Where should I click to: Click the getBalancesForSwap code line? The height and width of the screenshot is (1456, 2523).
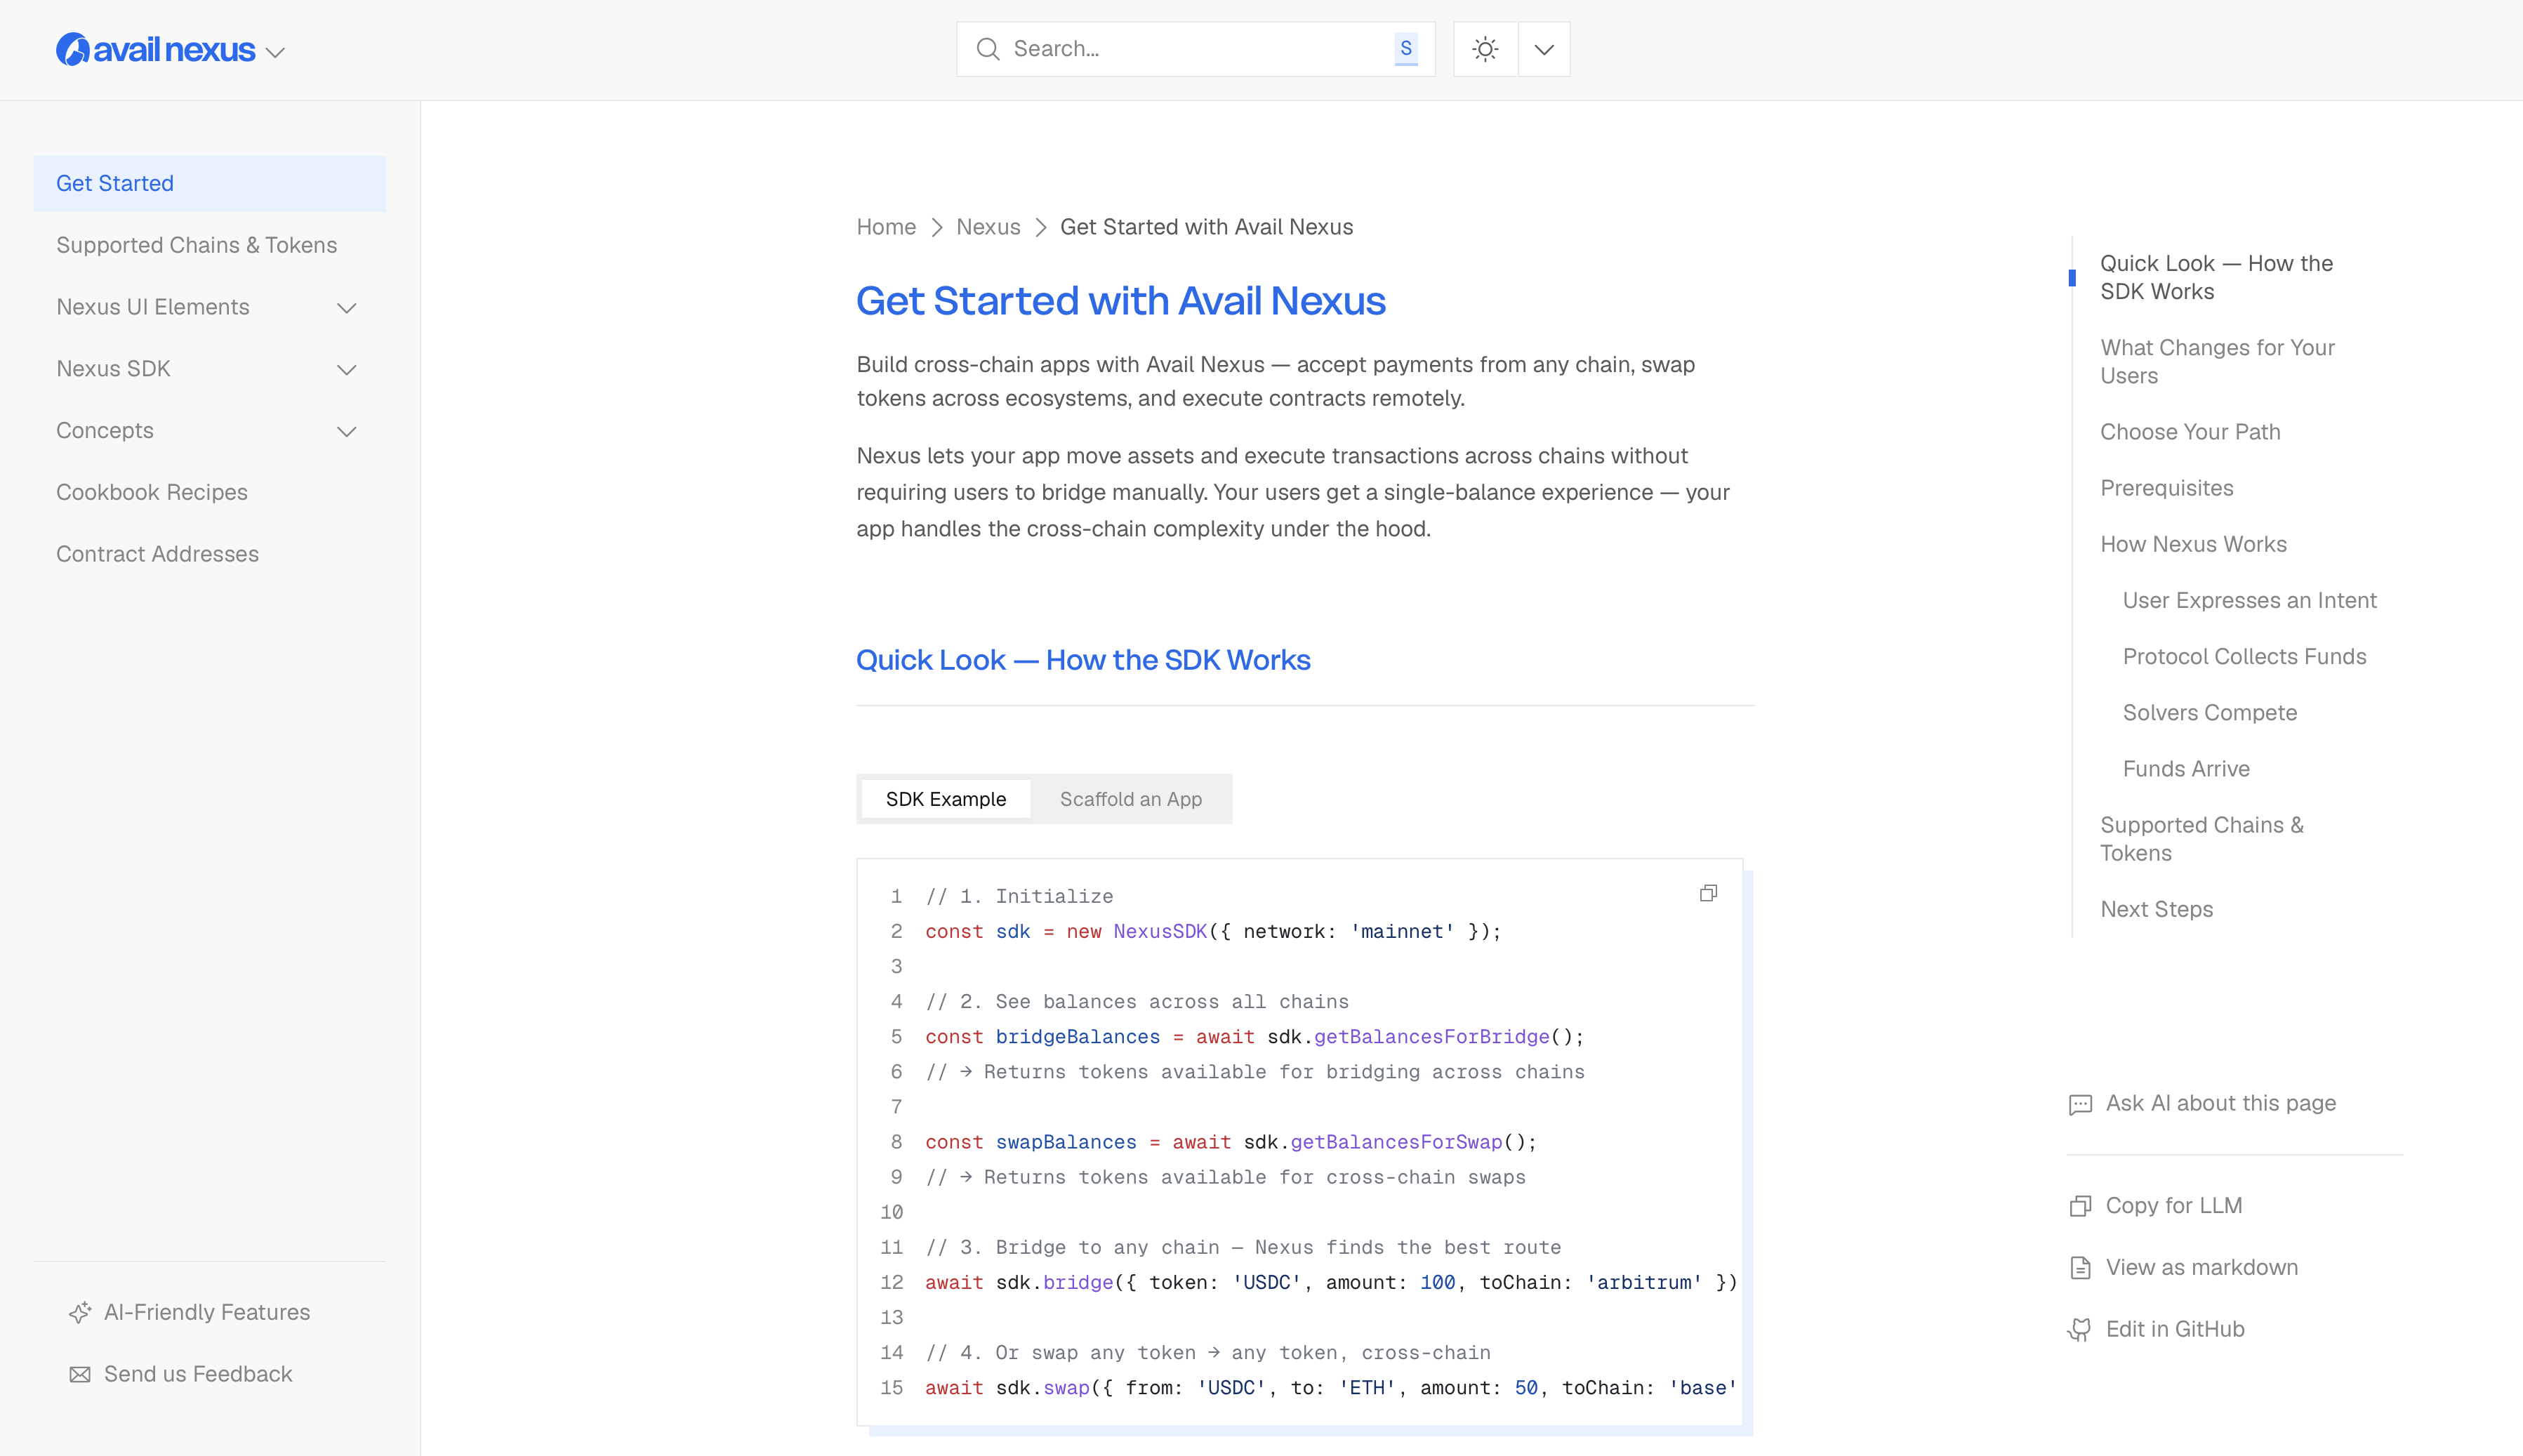pos(1231,1142)
